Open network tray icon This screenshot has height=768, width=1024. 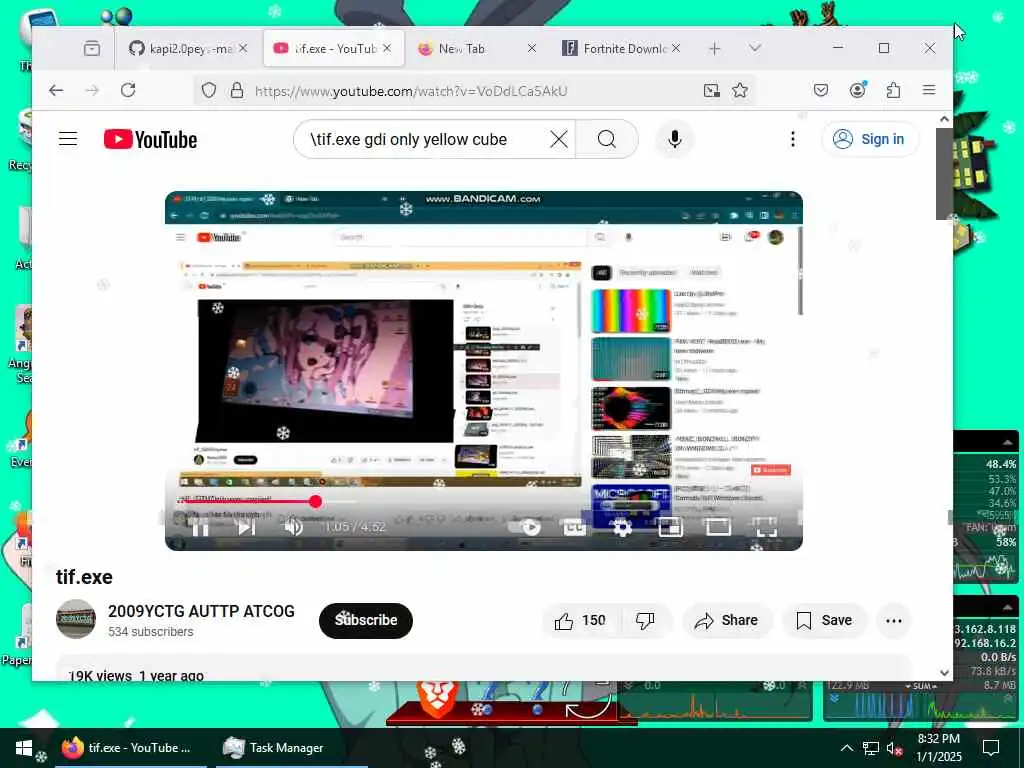(871, 748)
